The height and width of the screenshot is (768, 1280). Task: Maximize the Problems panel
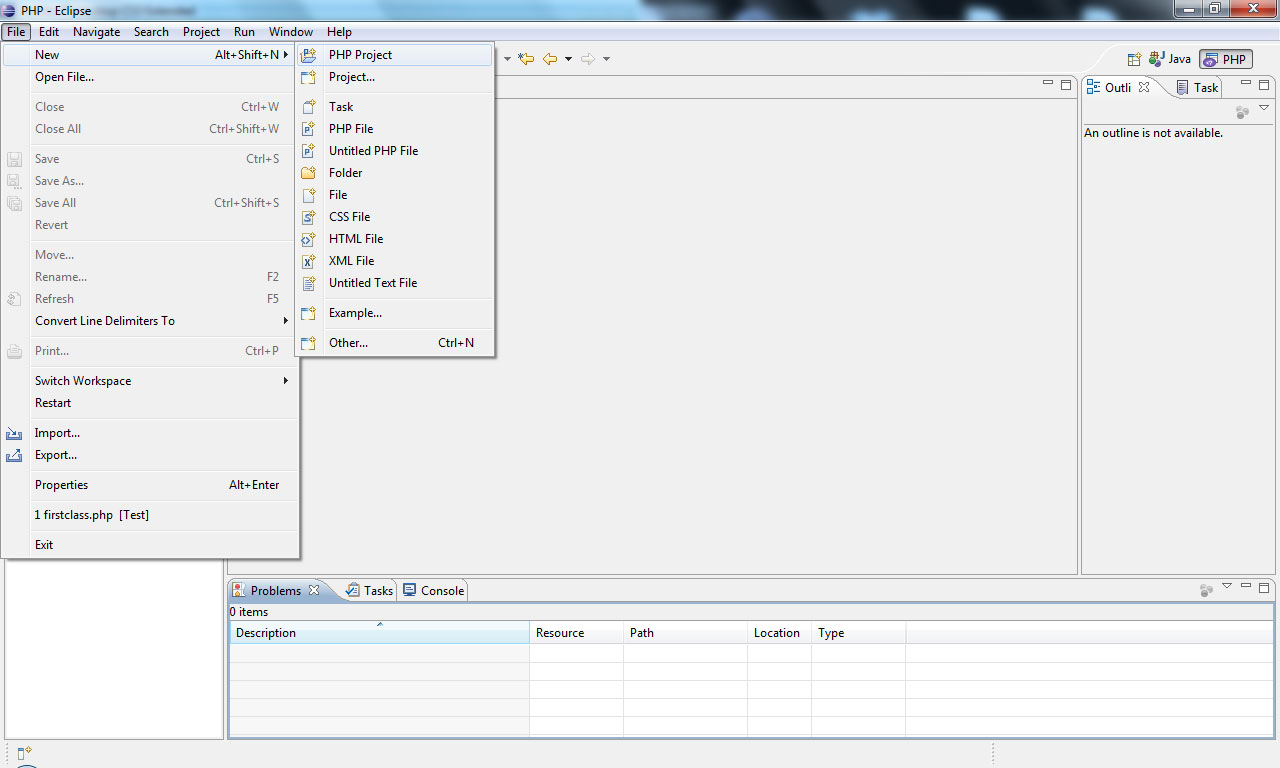tap(1264, 587)
